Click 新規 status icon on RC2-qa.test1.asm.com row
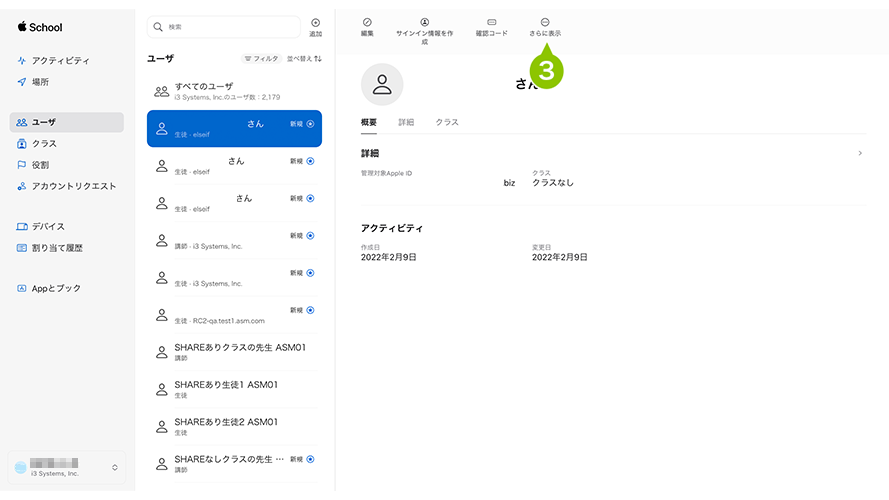The width and height of the screenshot is (889, 500). (x=310, y=310)
